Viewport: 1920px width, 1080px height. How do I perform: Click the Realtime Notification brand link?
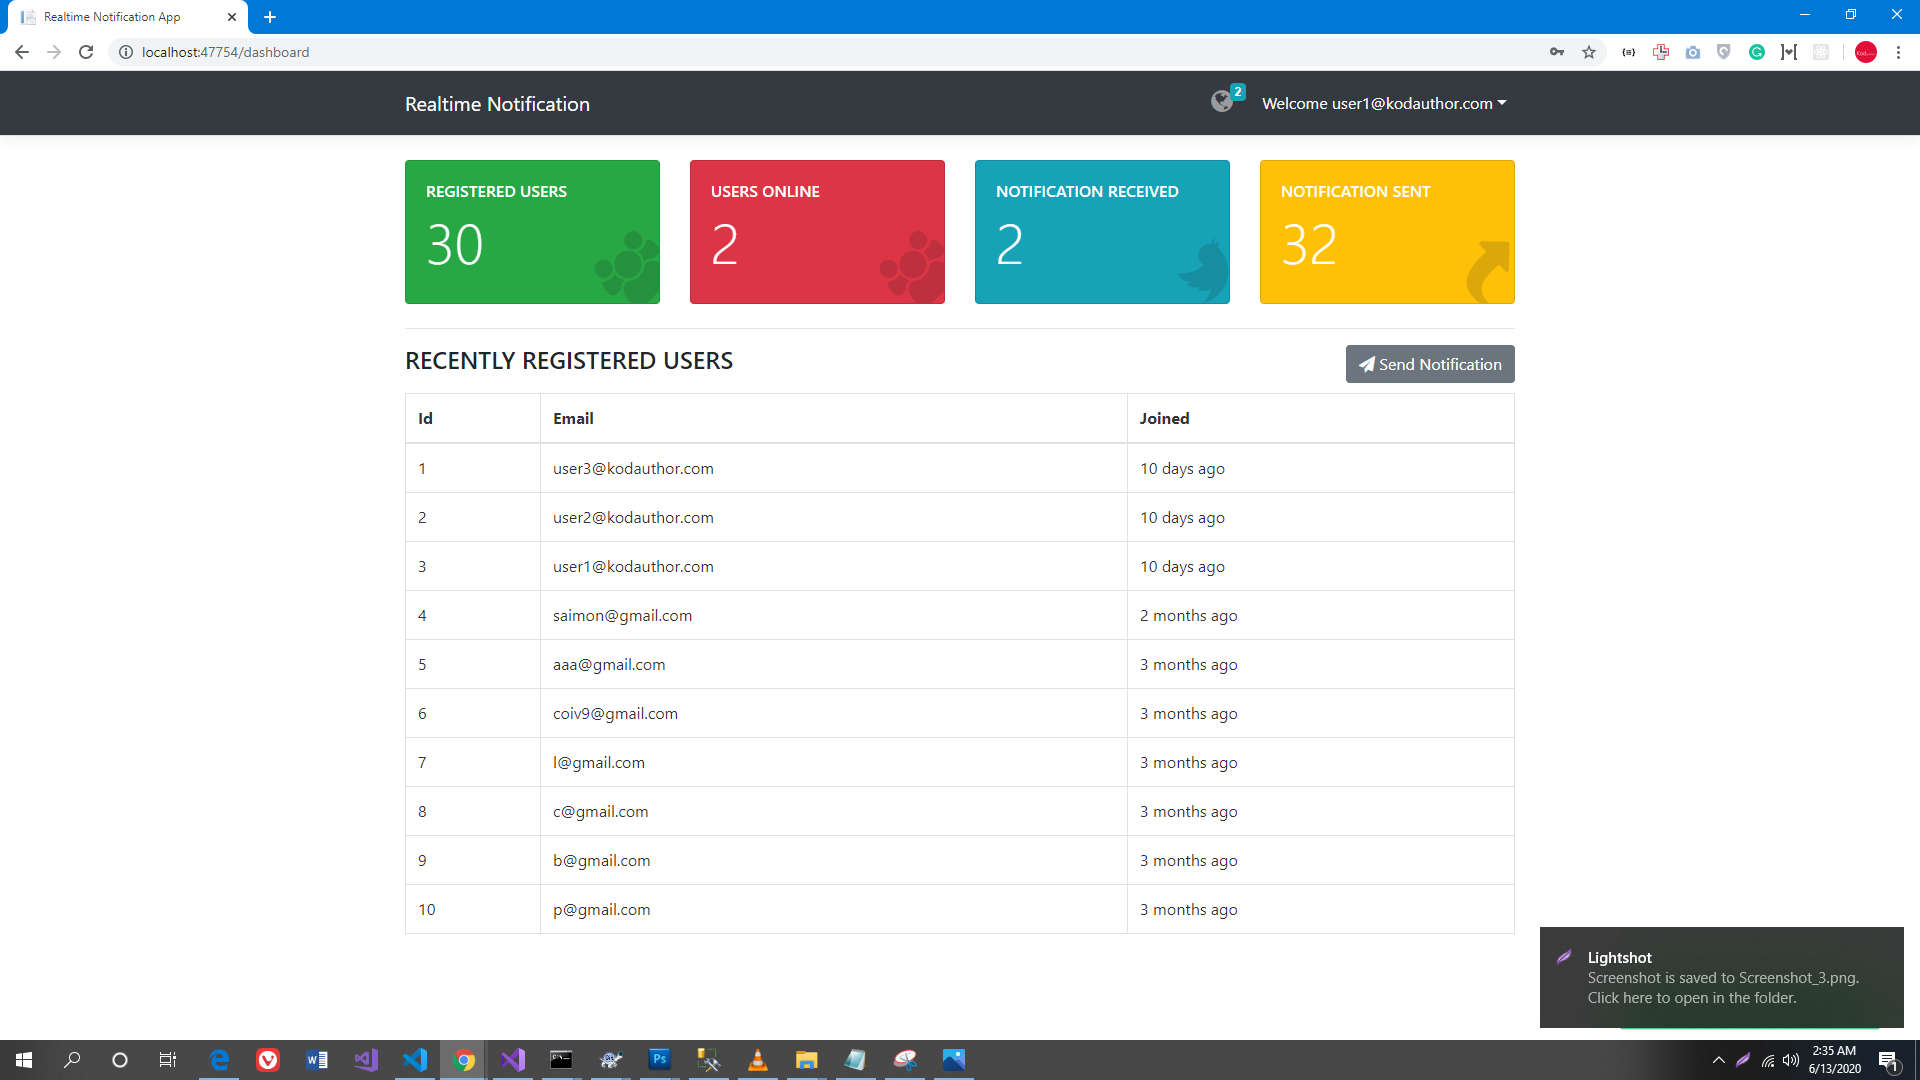497,104
